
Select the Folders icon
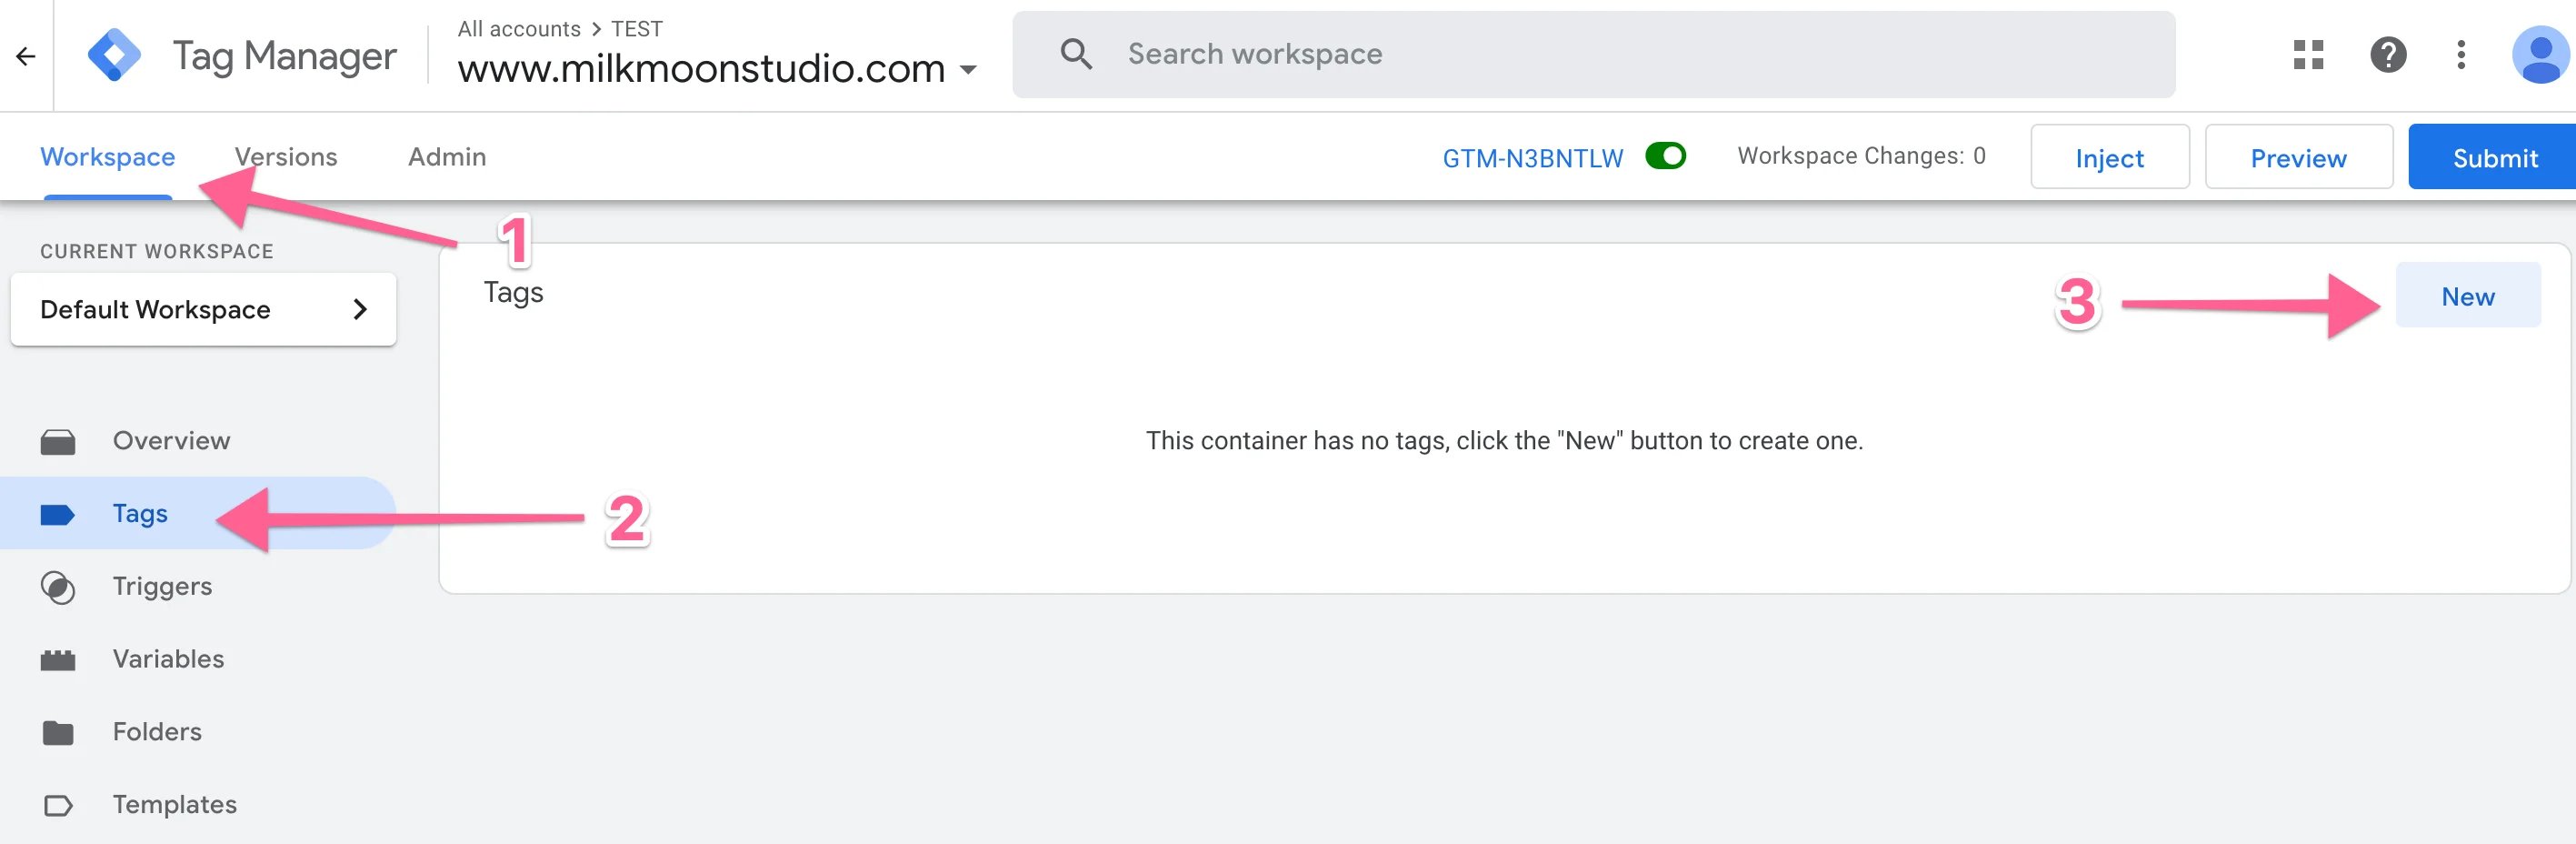coord(59,731)
